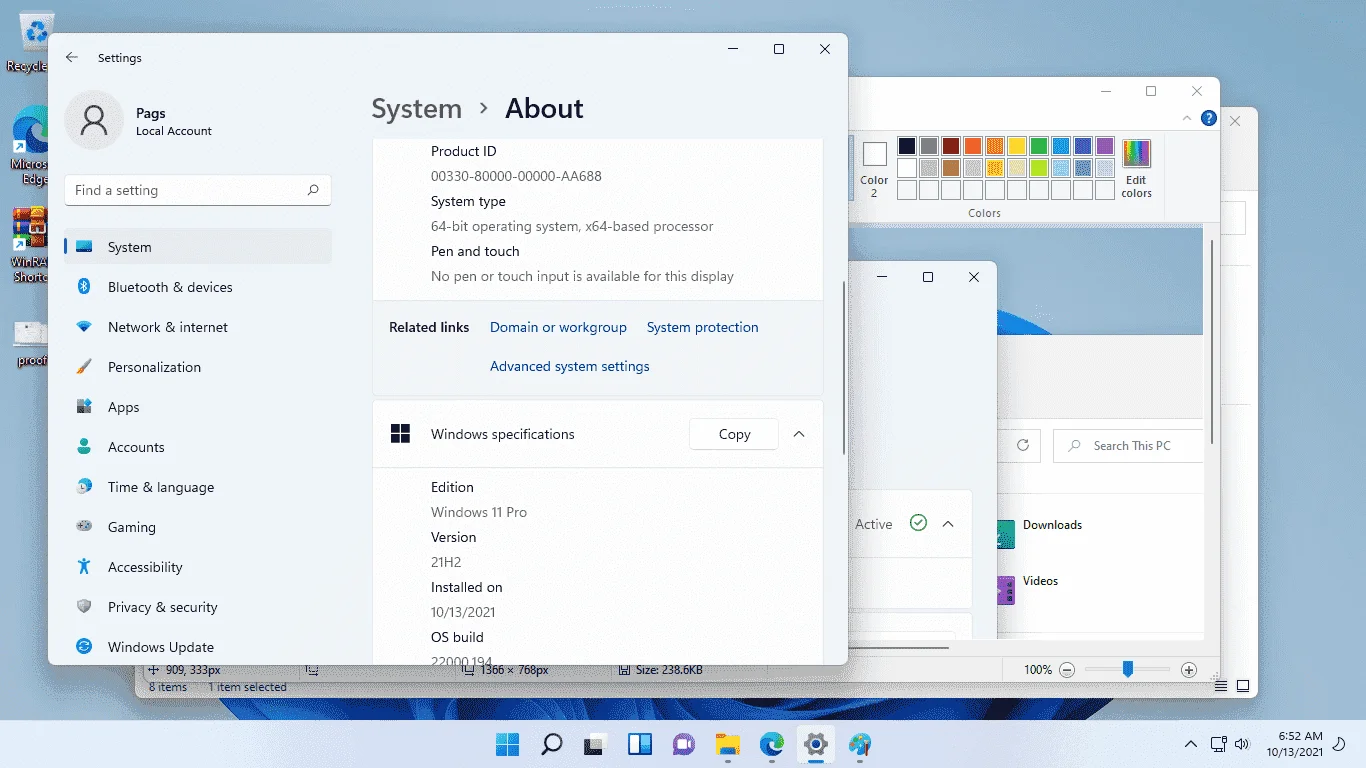The height and width of the screenshot is (768, 1366).
Task: Pick the brown color swatch in Paint
Action: point(951,168)
